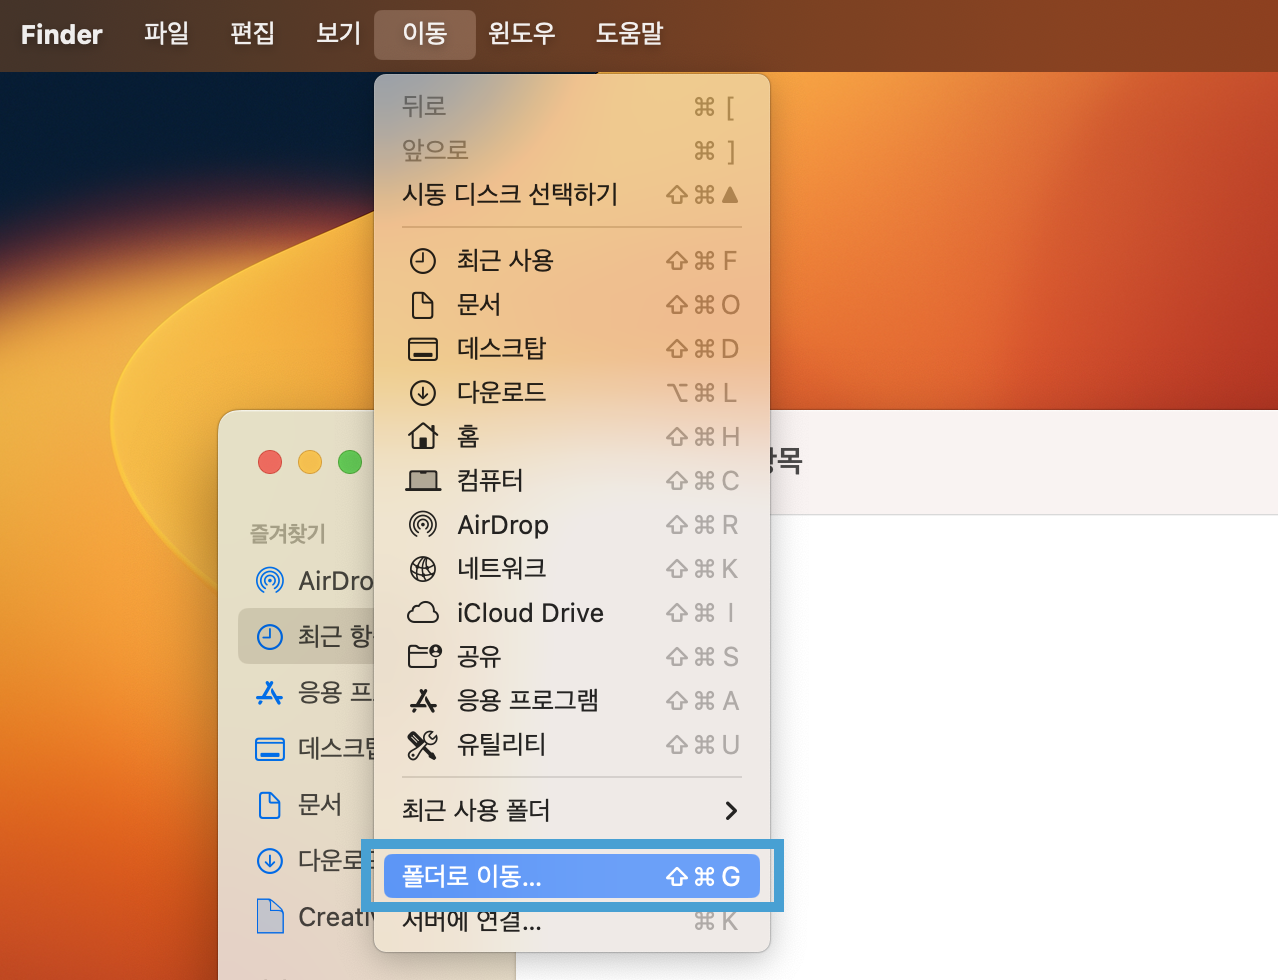1278x980 pixels.
Task: Click the 컴퓨터 laptop icon
Action: (423, 481)
